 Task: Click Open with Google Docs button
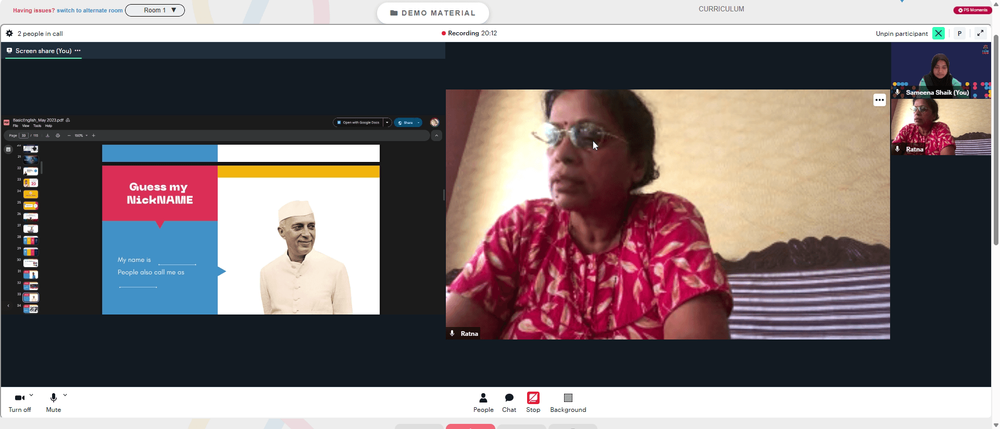click(358, 122)
